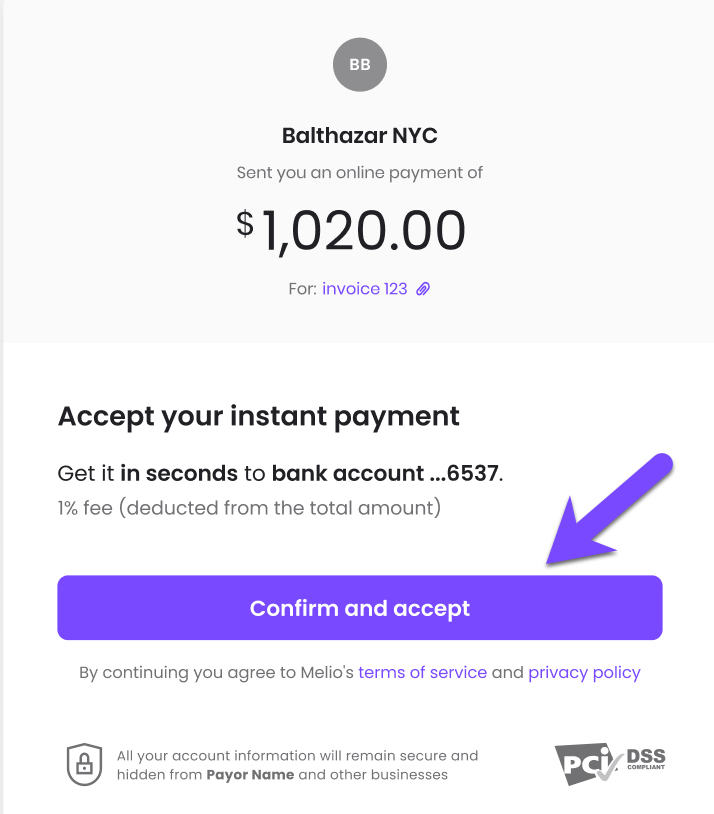The height and width of the screenshot is (814, 714).
Task: Click the bold Payor Name text
Action: pyautogui.click(x=250, y=775)
